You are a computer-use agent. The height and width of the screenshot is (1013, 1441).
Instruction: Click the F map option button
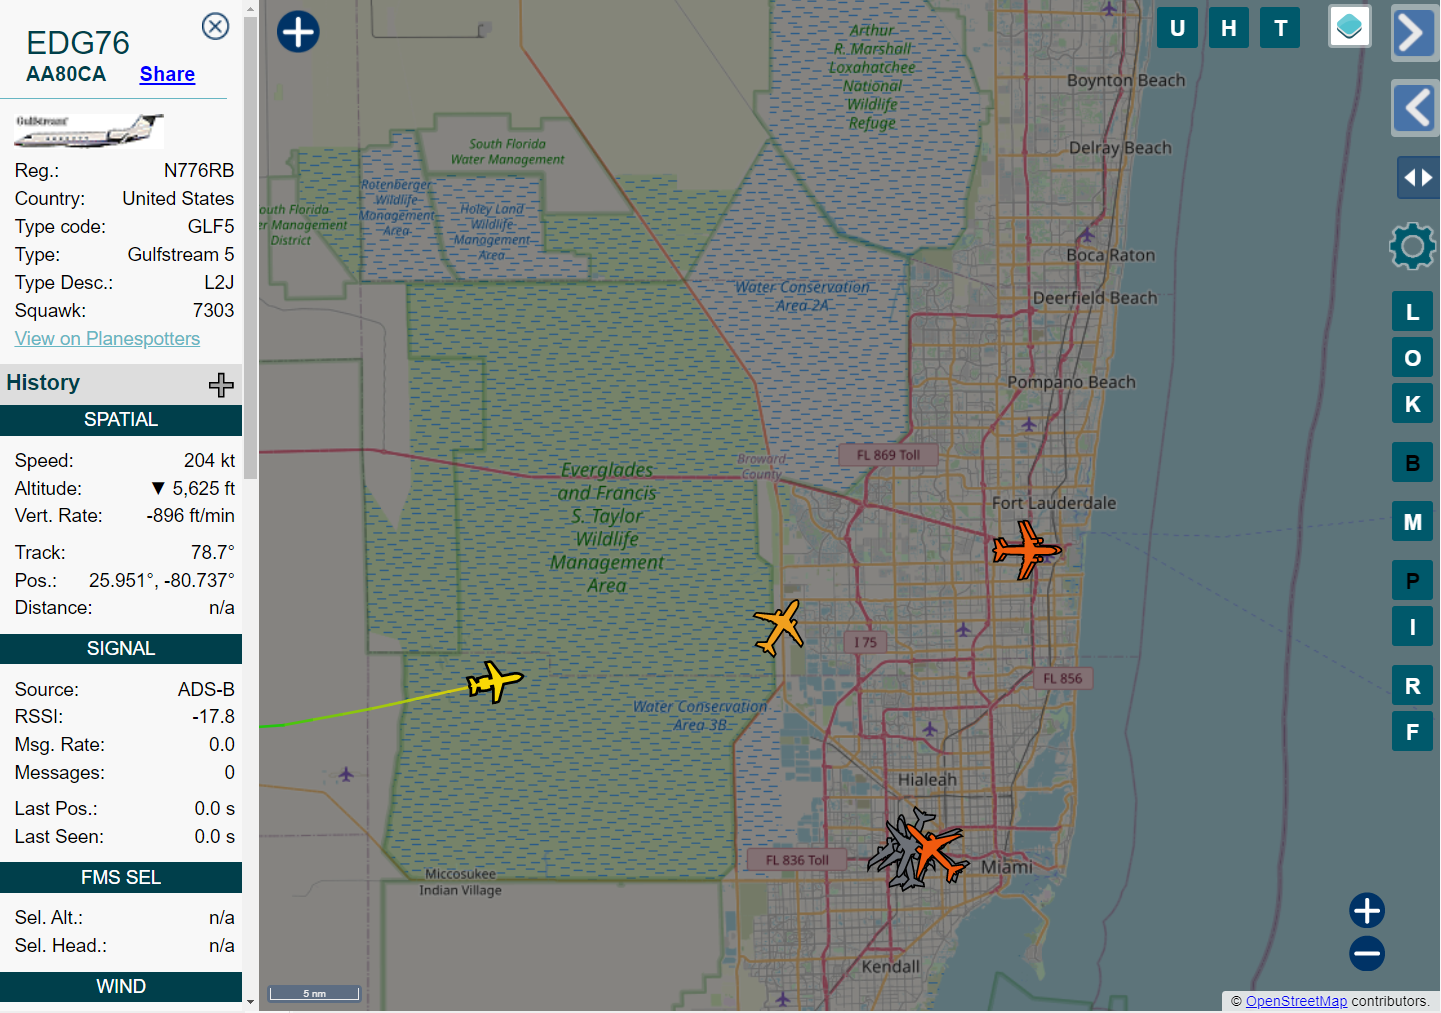(1412, 732)
